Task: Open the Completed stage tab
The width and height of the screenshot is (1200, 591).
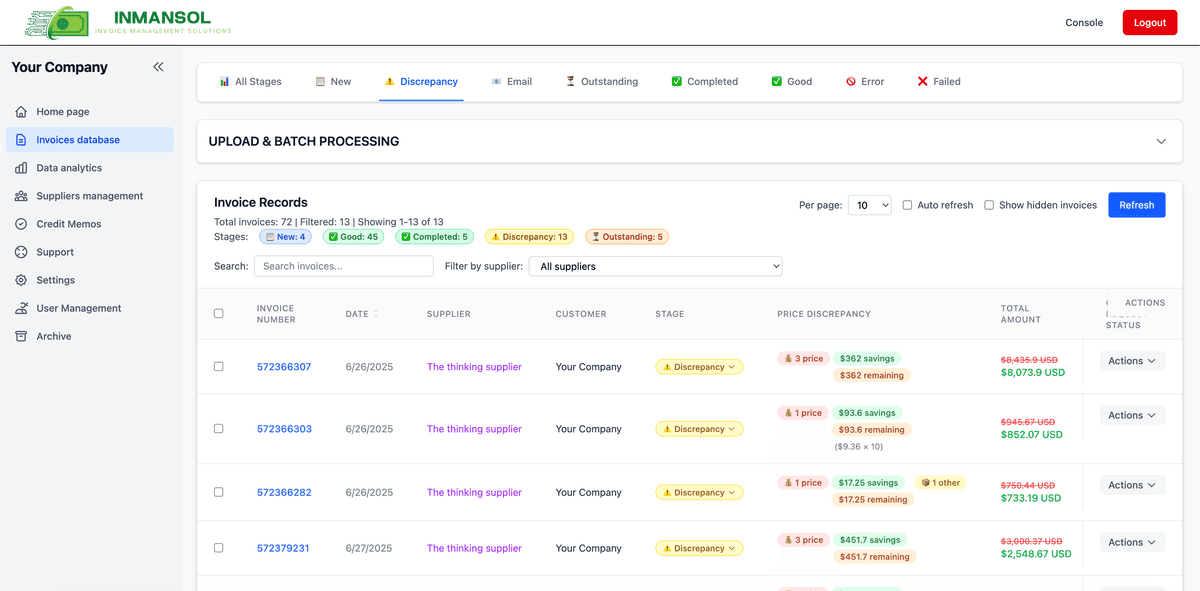Action: click(704, 81)
